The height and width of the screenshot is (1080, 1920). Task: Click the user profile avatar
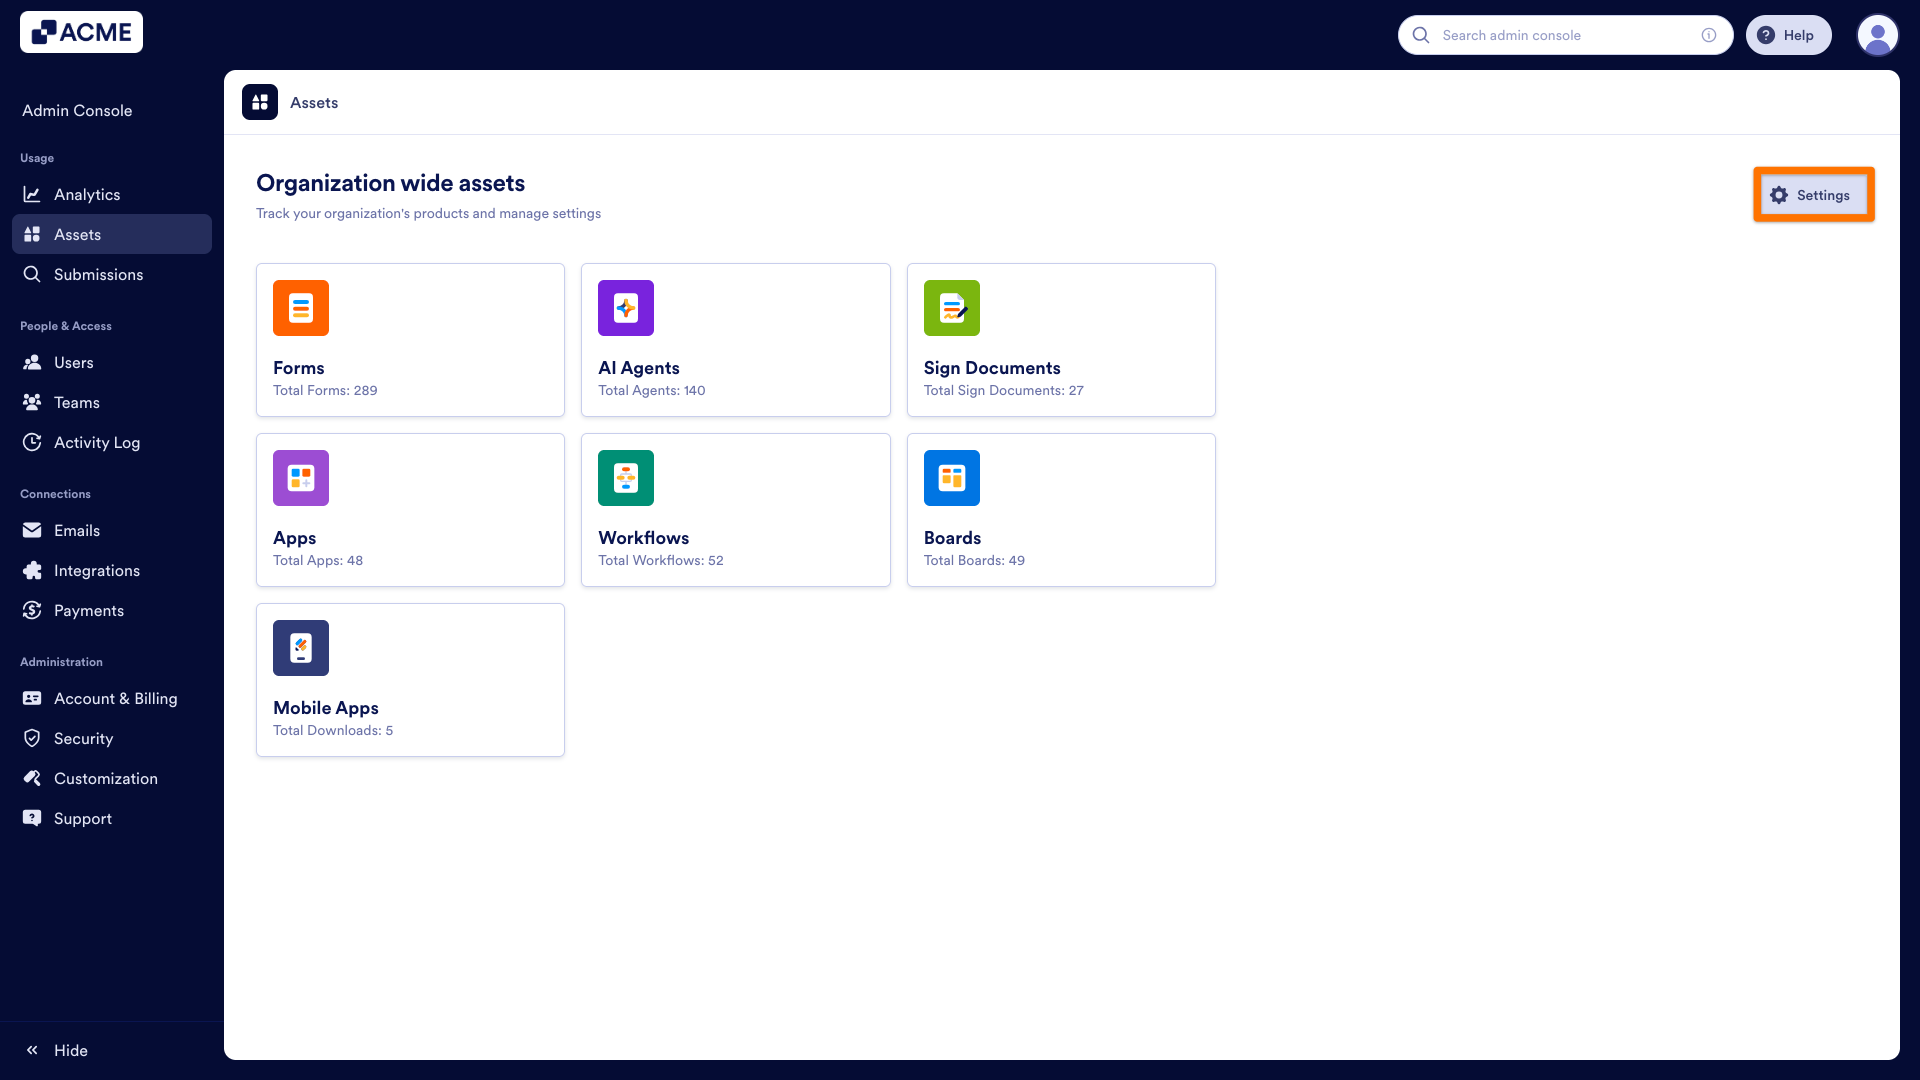point(1878,35)
